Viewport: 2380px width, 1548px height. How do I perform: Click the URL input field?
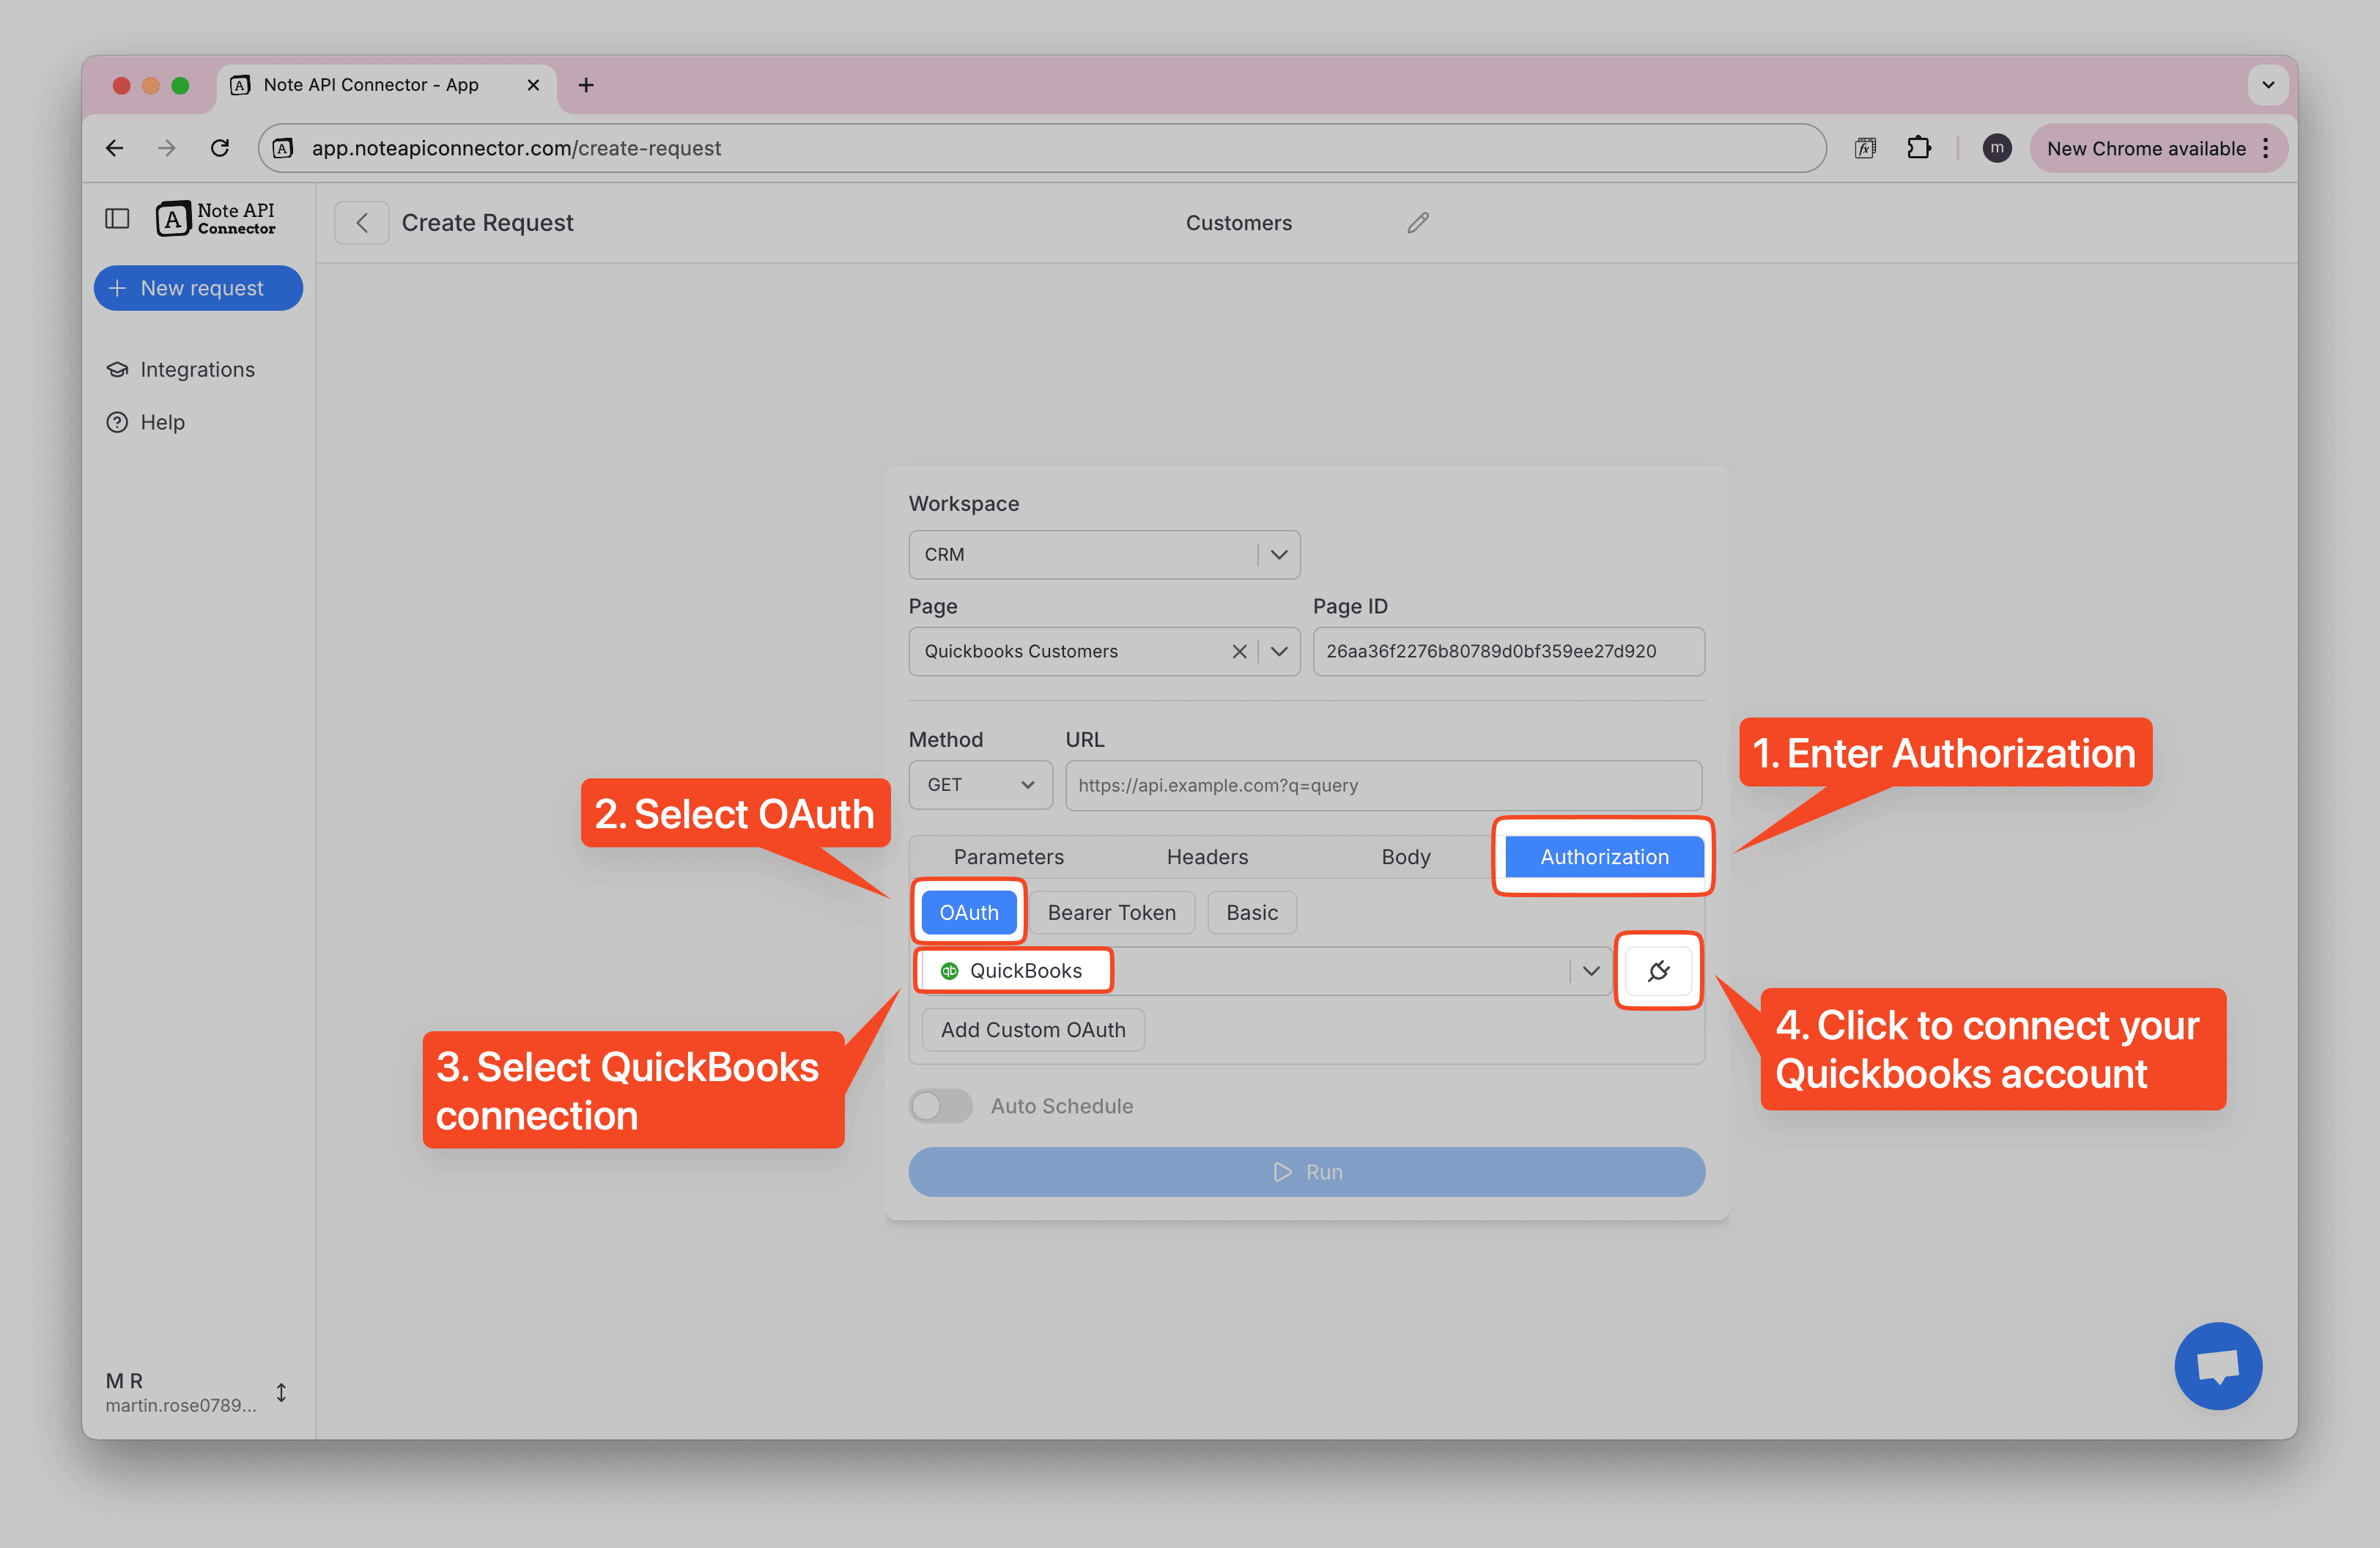click(1383, 784)
